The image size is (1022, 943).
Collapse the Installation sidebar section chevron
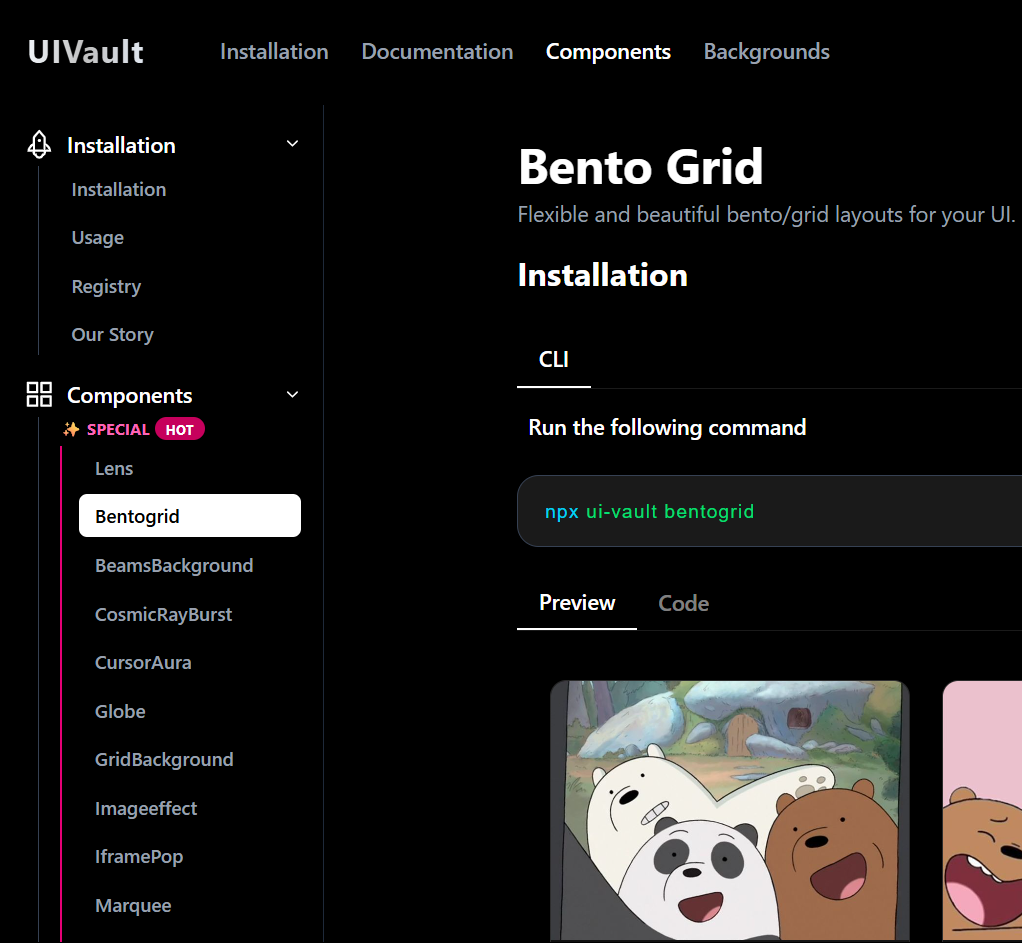pyautogui.click(x=293, y=144)
